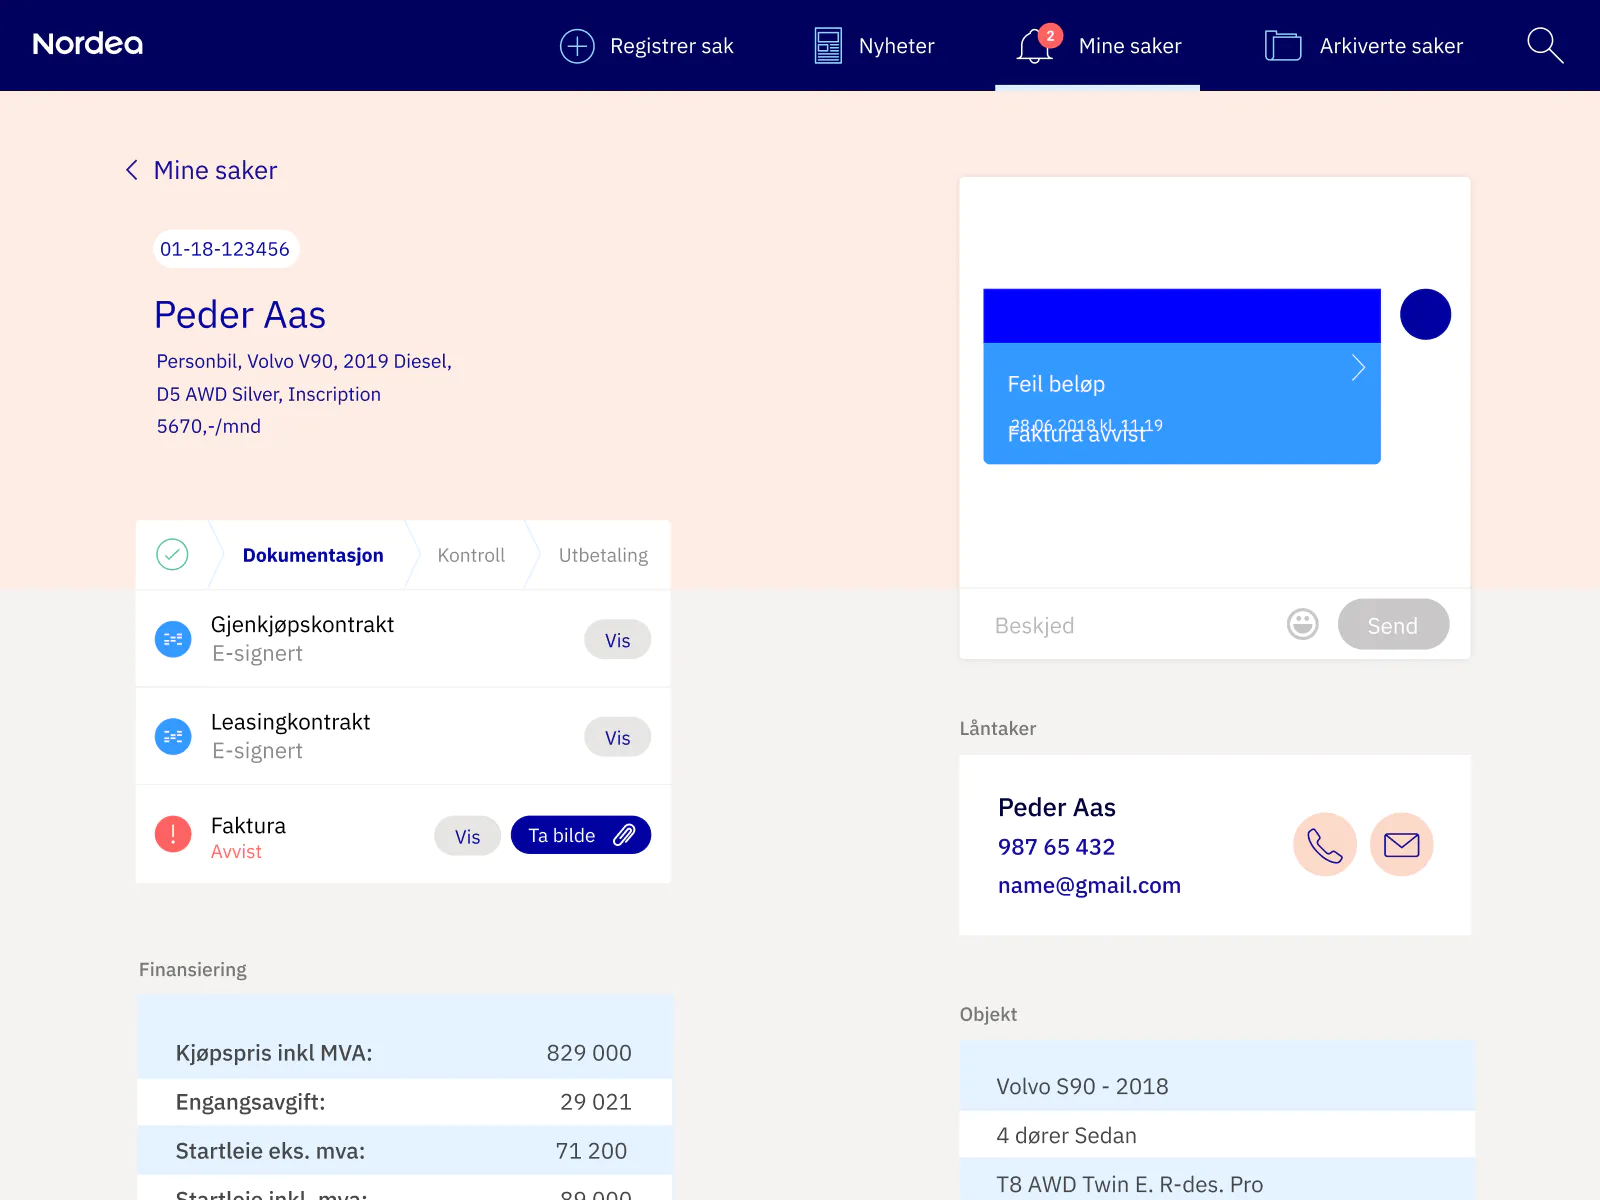Image resolution: width=1600 pixels, height=1200 pixels.
Task: Click the dark blue avatar circle
Action: coord(1425,314)
